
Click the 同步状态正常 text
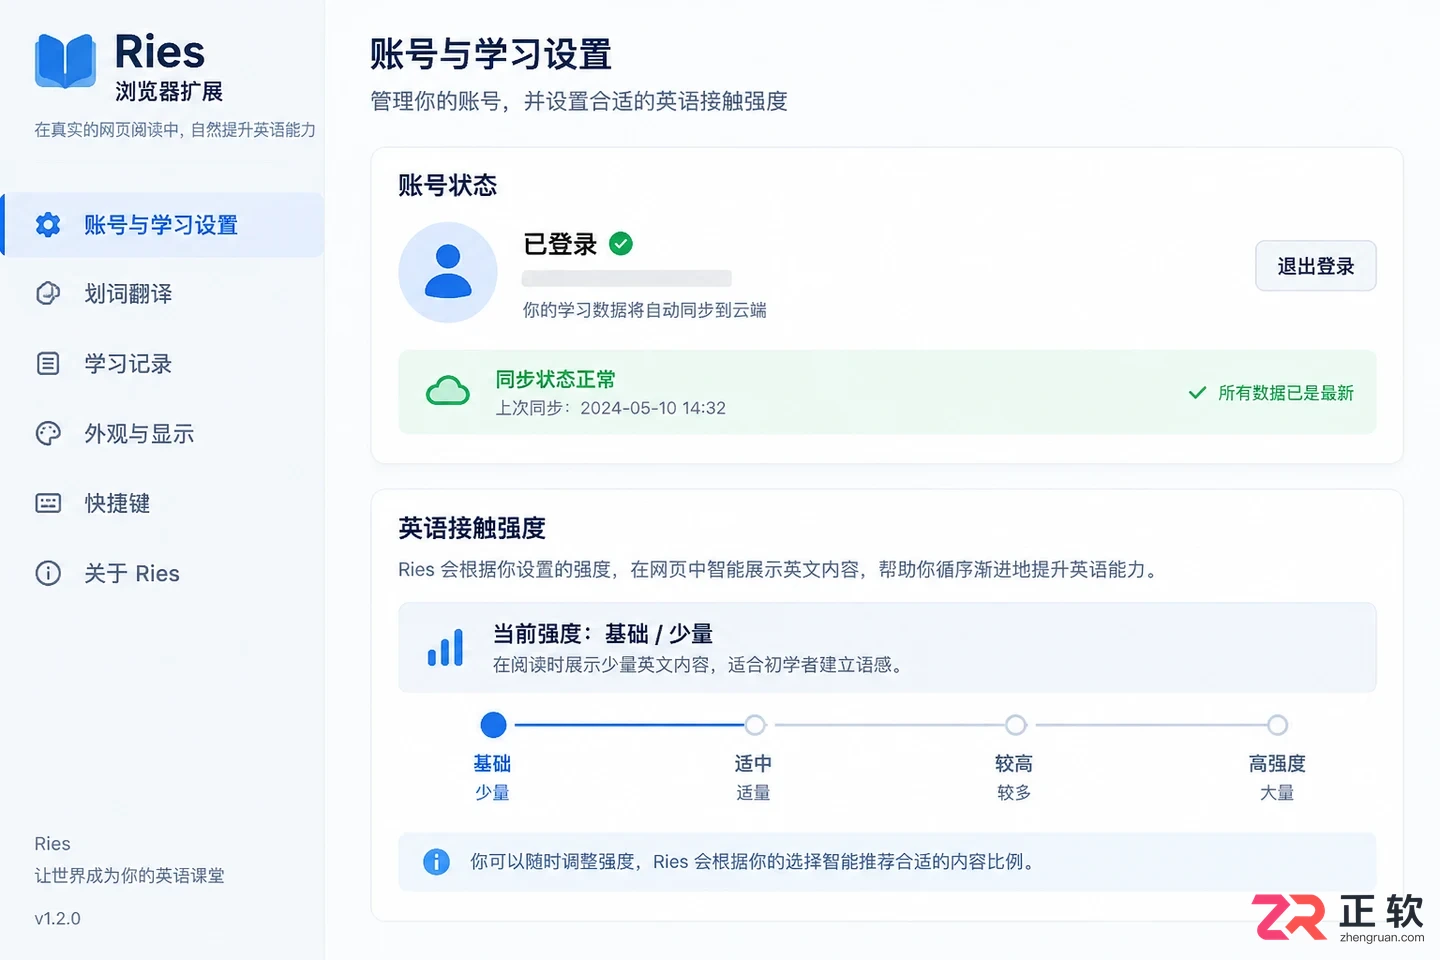click(556, 379)
